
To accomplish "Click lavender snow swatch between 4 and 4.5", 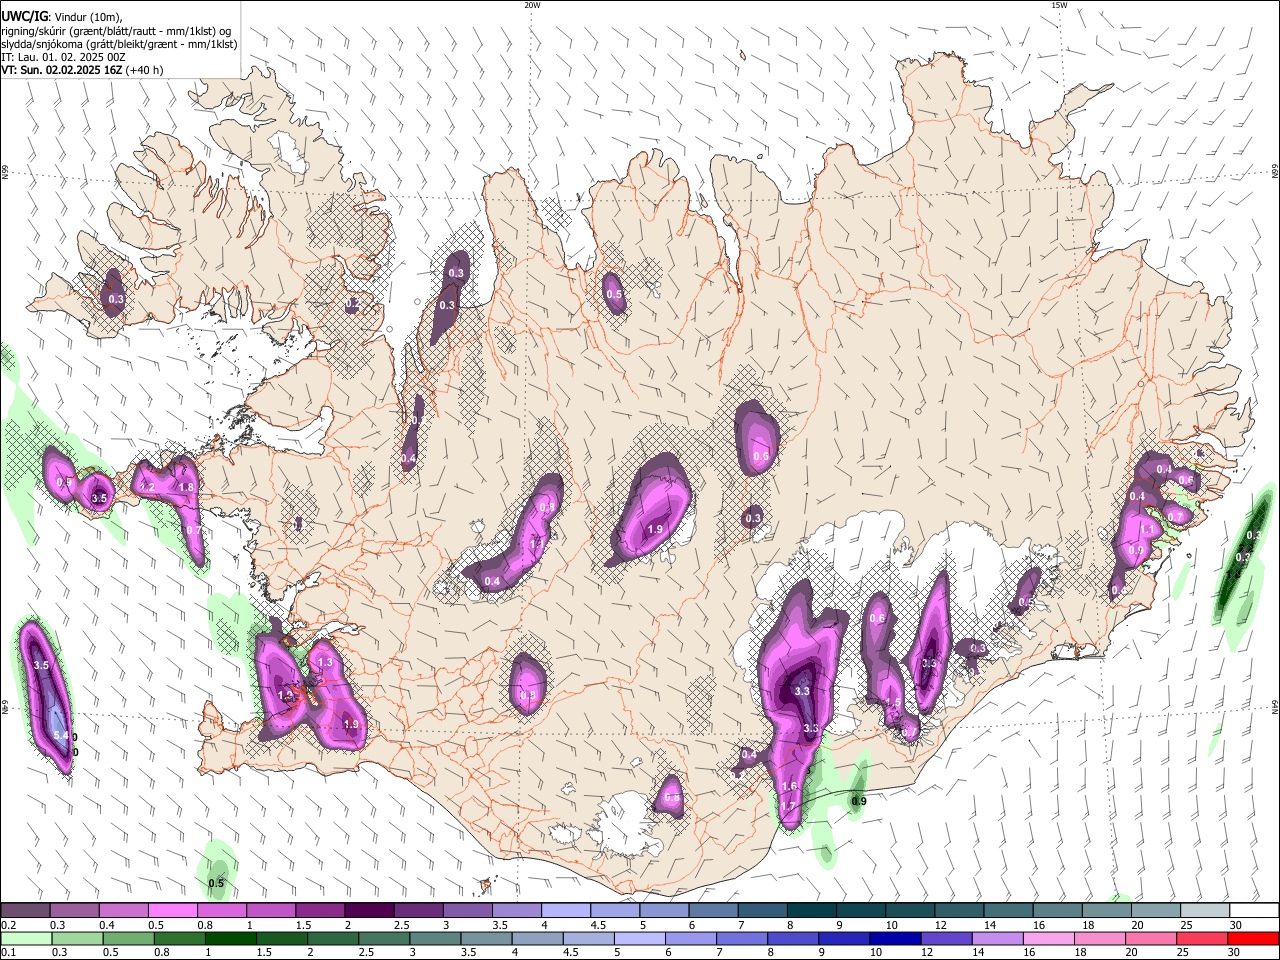I will coord(566,911).
